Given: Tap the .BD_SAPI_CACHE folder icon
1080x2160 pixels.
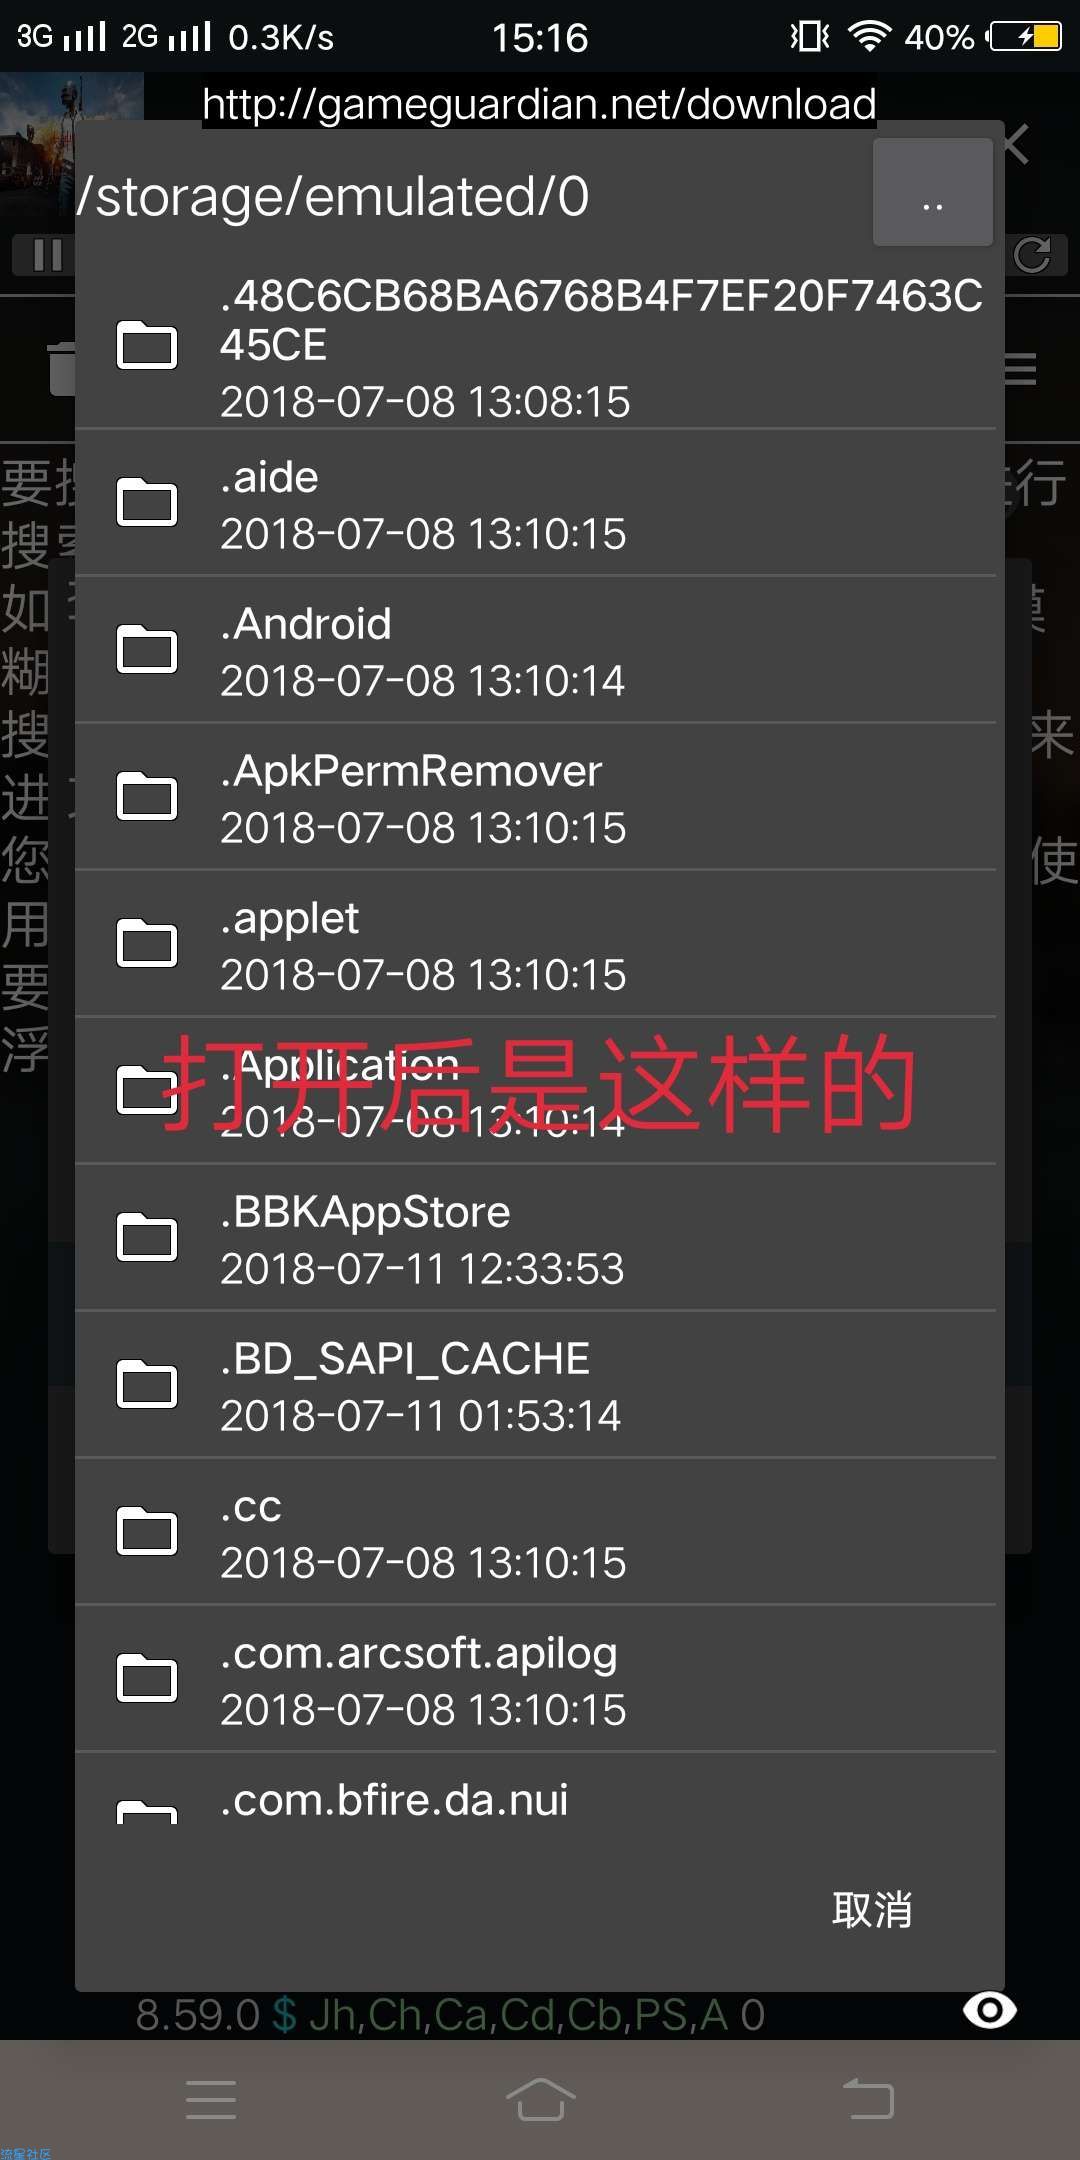Looking at the screenshot, I should [147, 1385].
